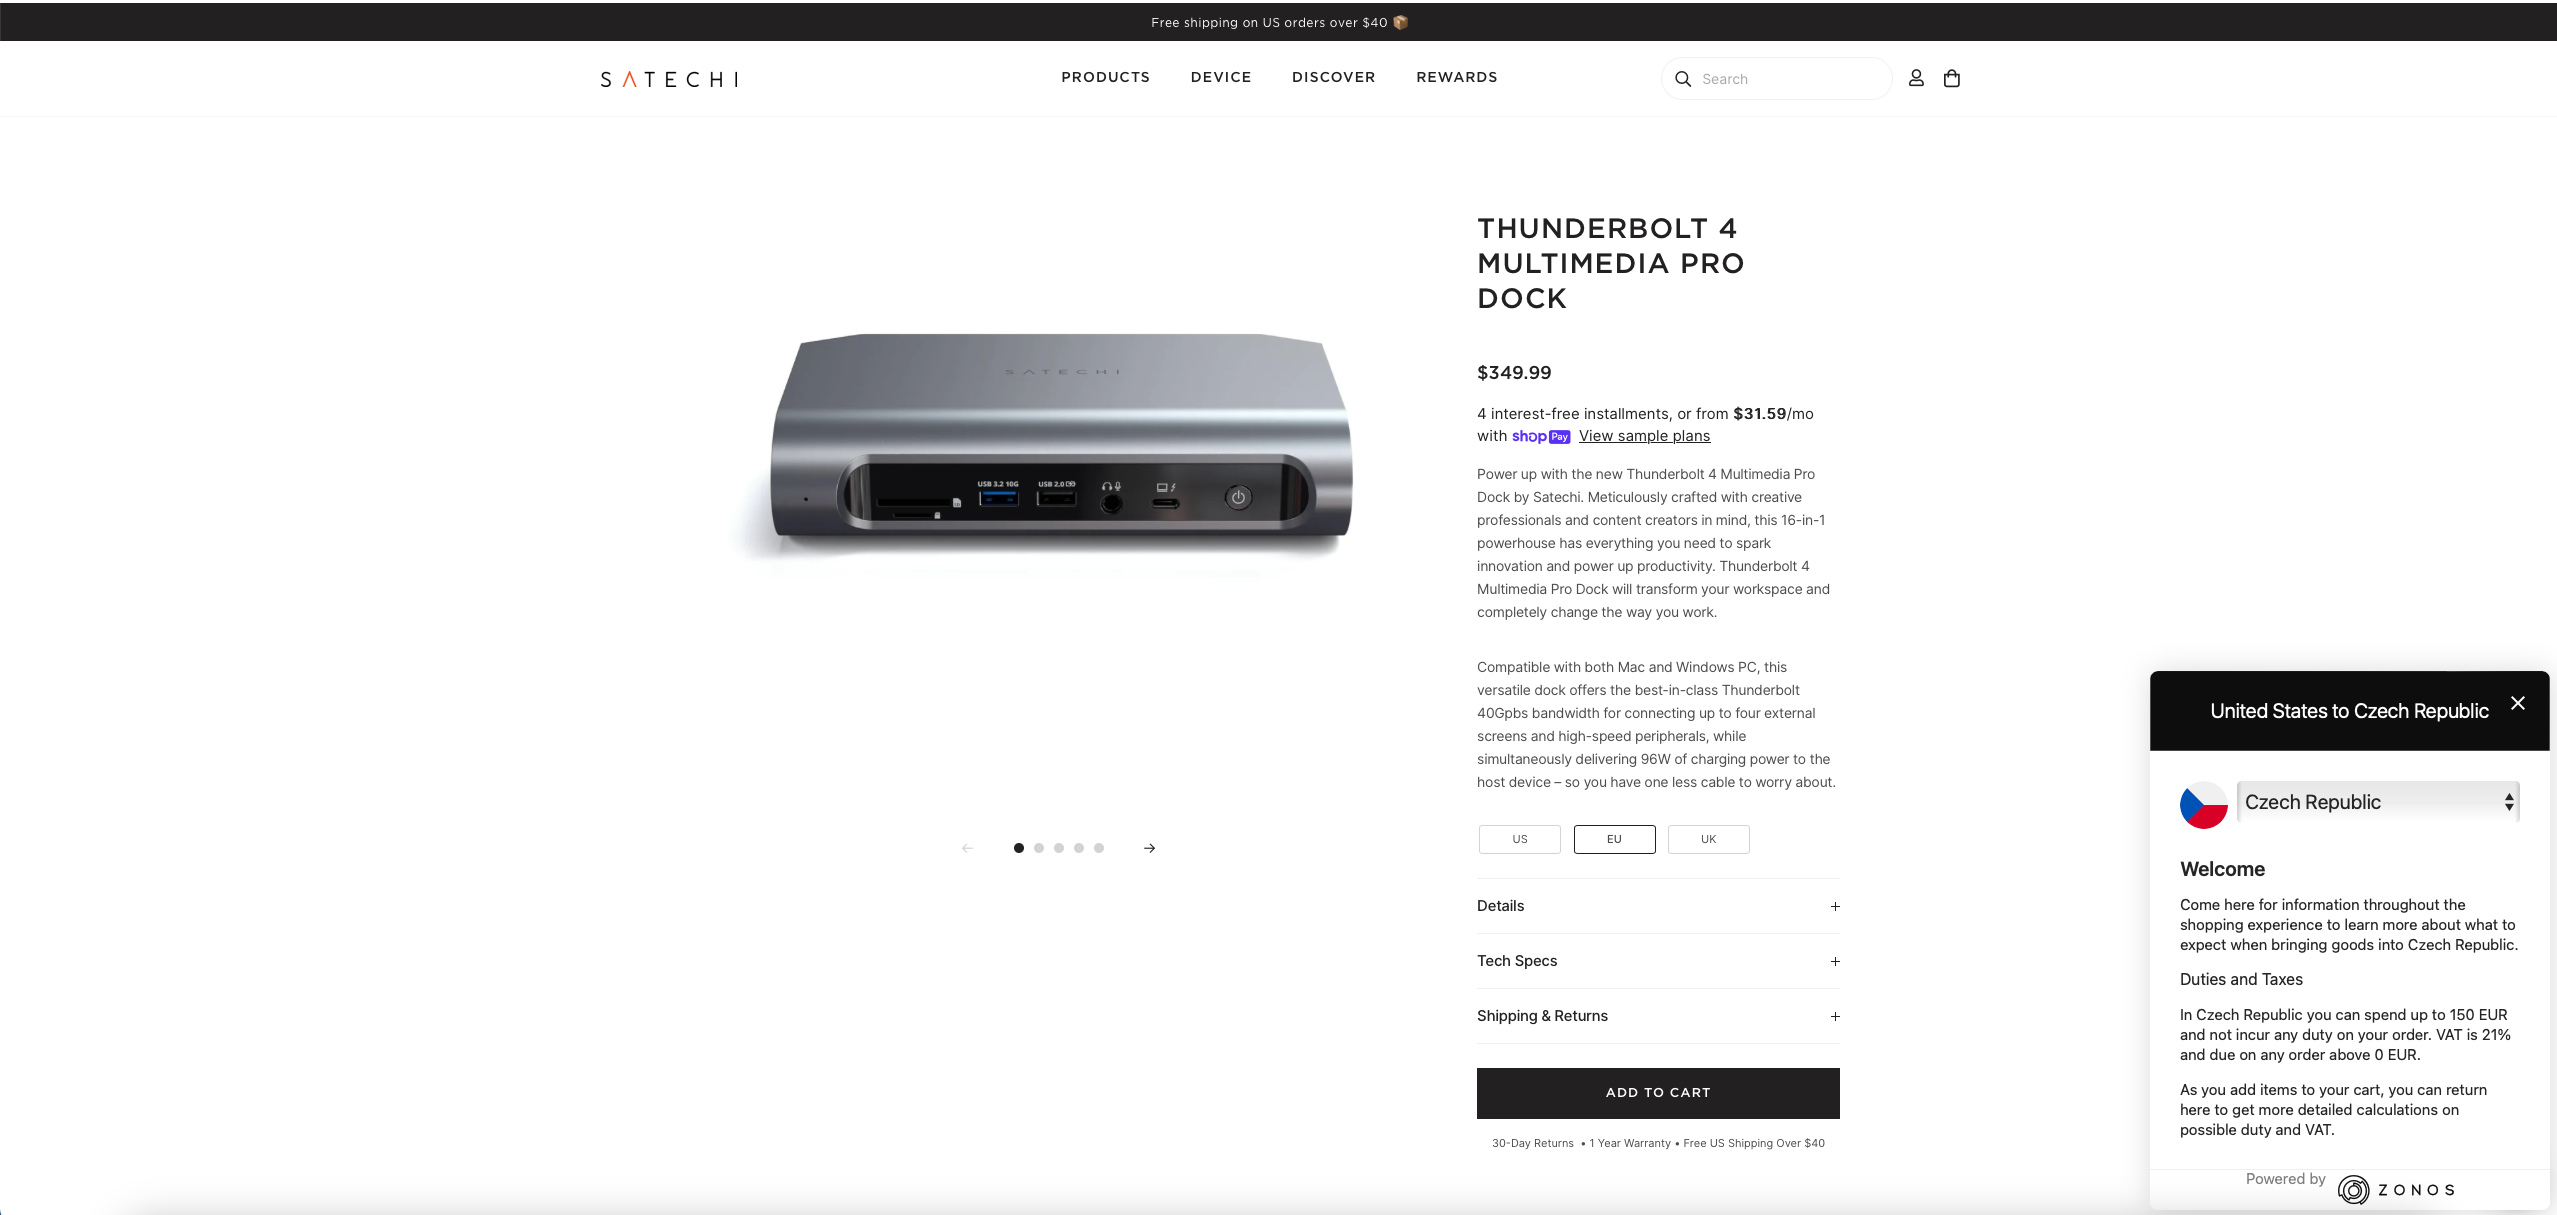2557x1215 pixels.
Task: Select the UK plug option
Action: coord(1709,839)
